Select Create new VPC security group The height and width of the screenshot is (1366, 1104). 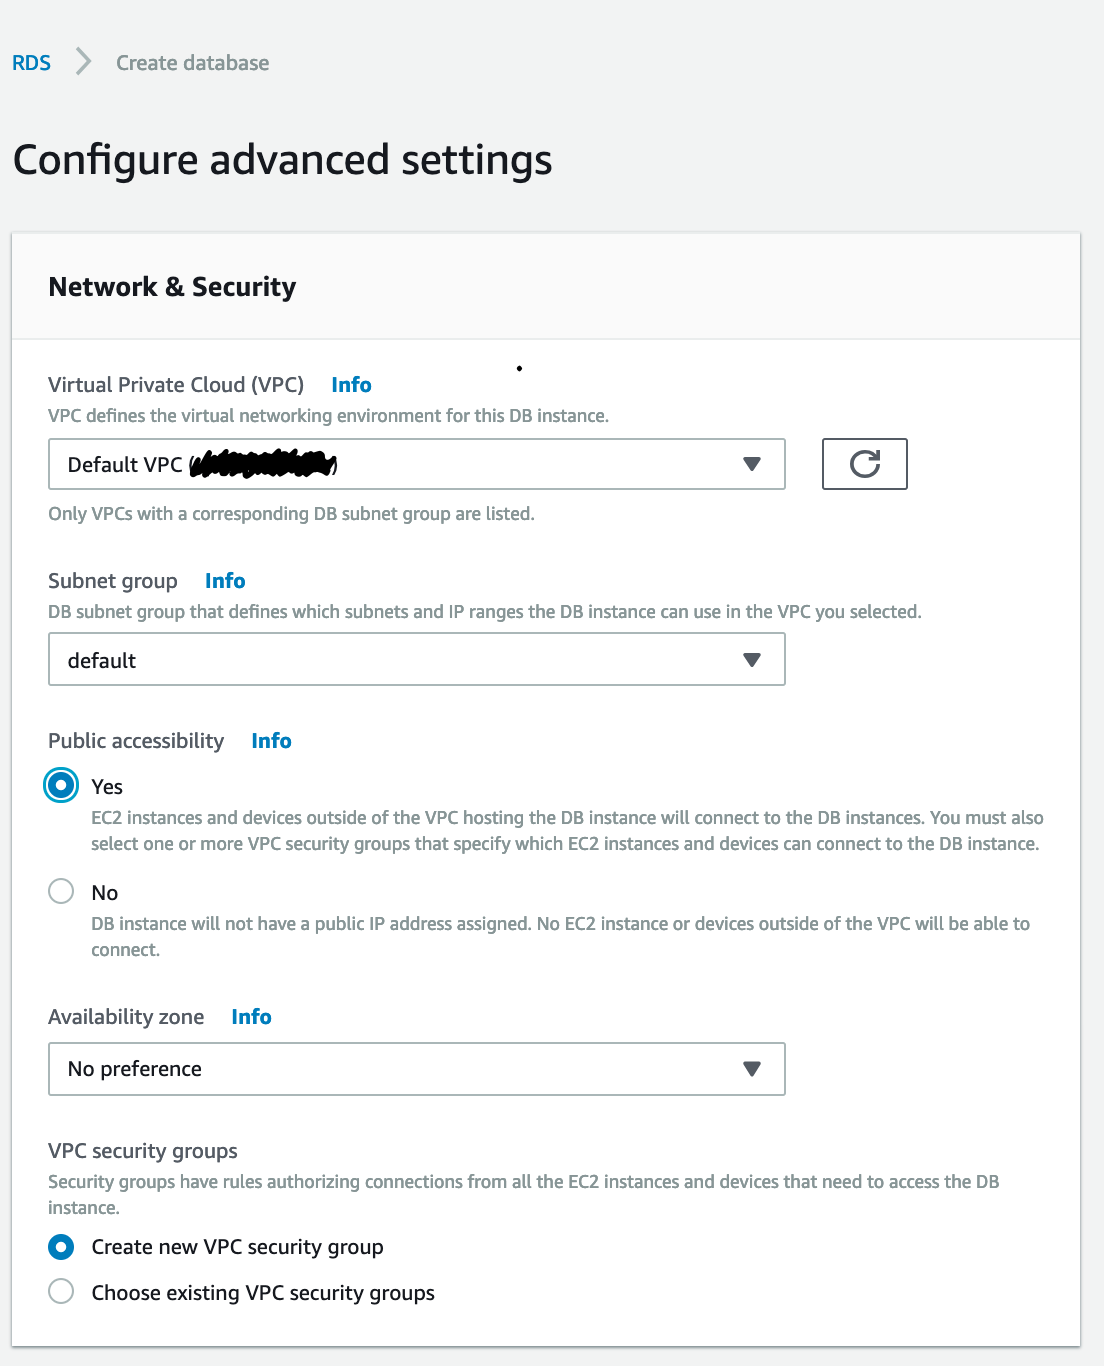pyautogui.click(x=61, y=1247)
